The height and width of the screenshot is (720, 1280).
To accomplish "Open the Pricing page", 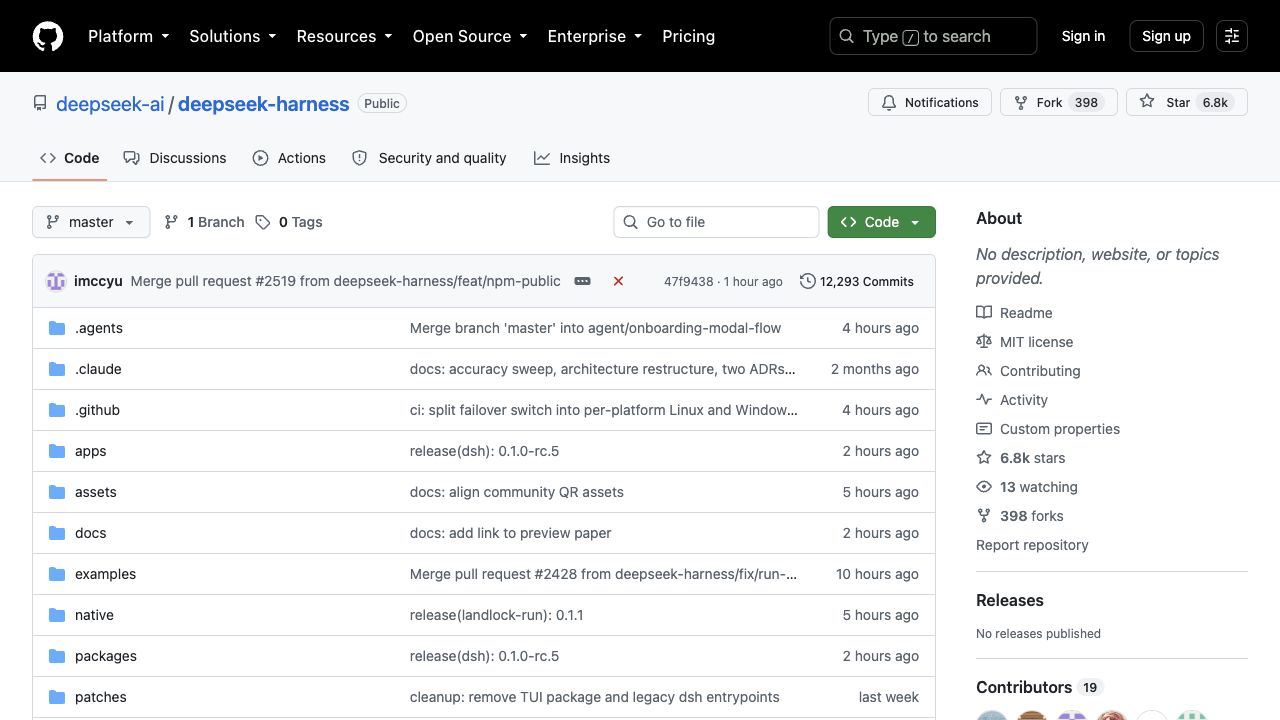I will 689,36.
